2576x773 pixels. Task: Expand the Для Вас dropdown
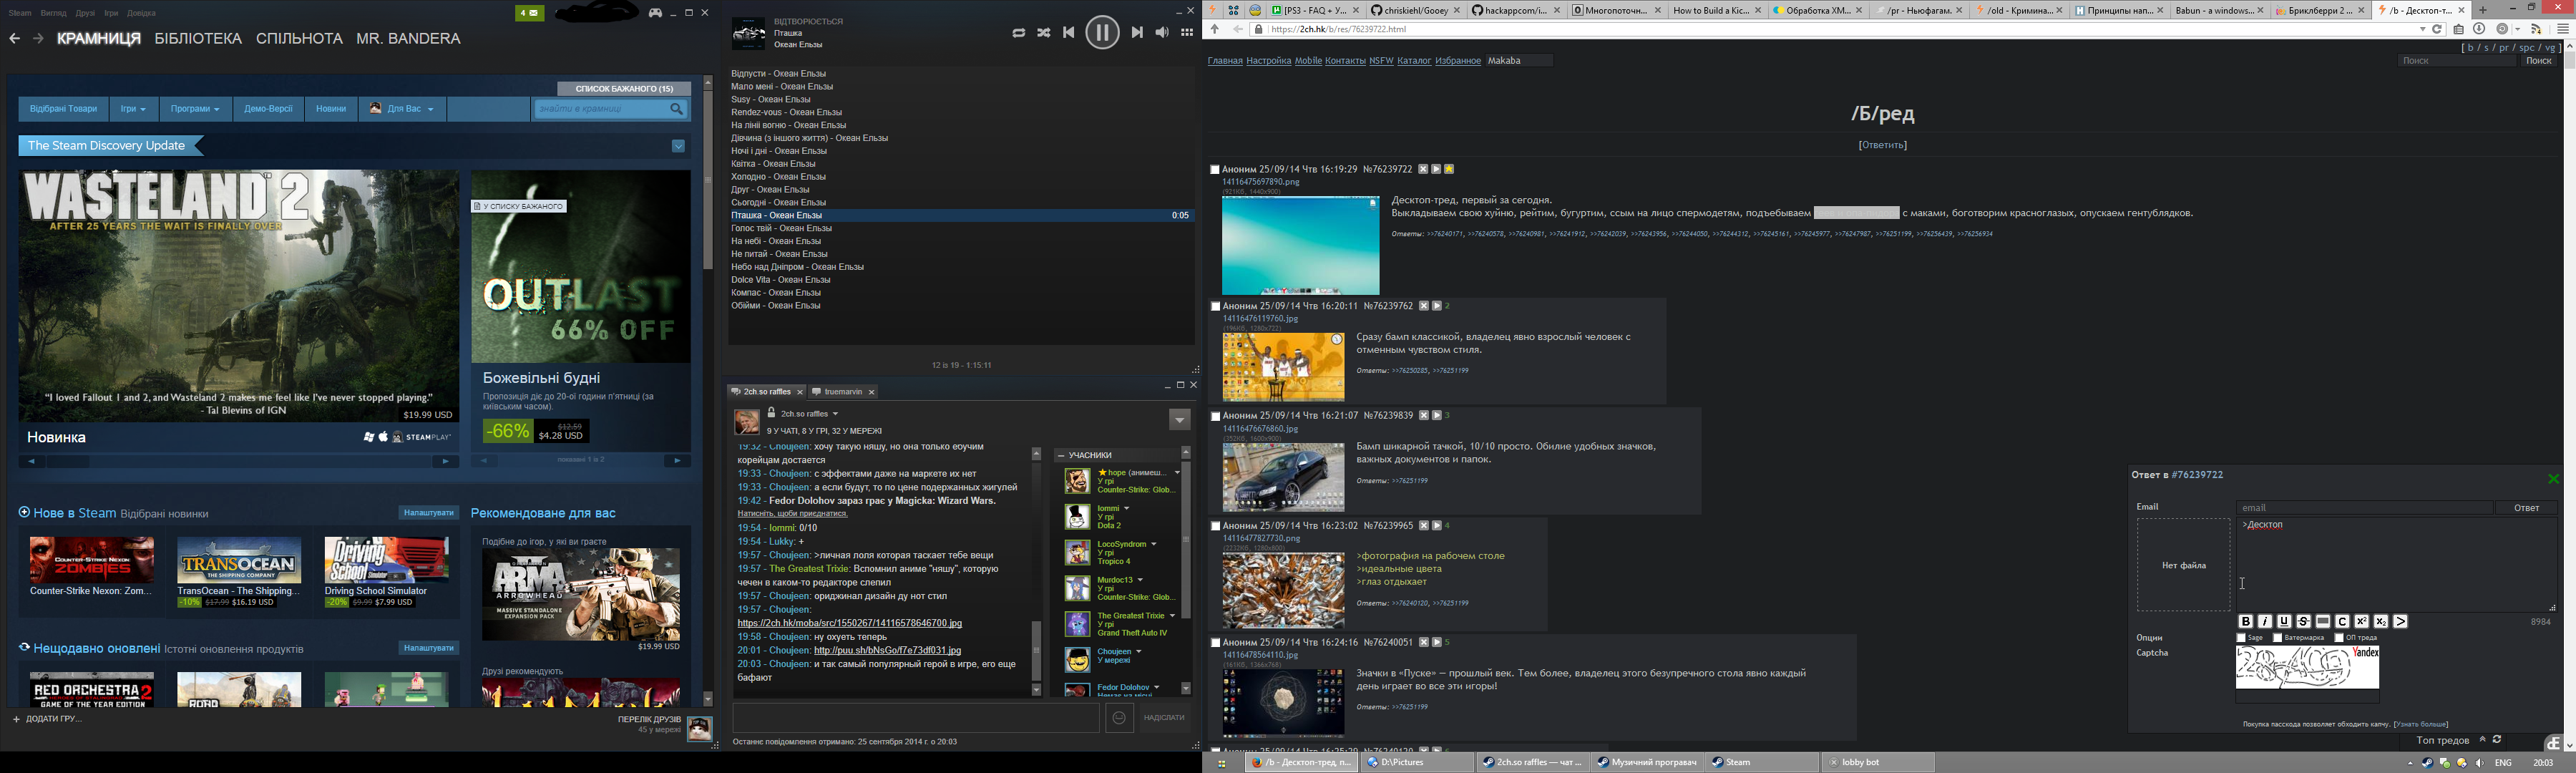coord(403,109)
